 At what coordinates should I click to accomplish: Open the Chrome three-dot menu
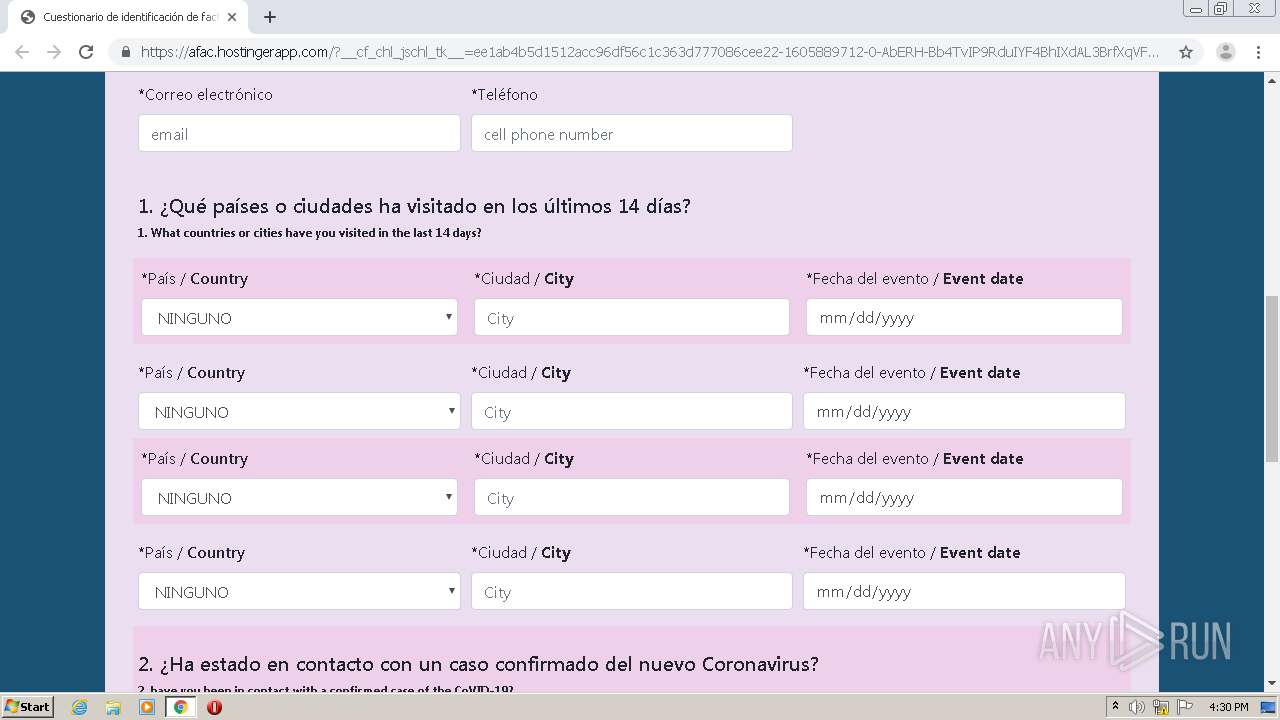pyautogui.click(x=1259, y=52)
